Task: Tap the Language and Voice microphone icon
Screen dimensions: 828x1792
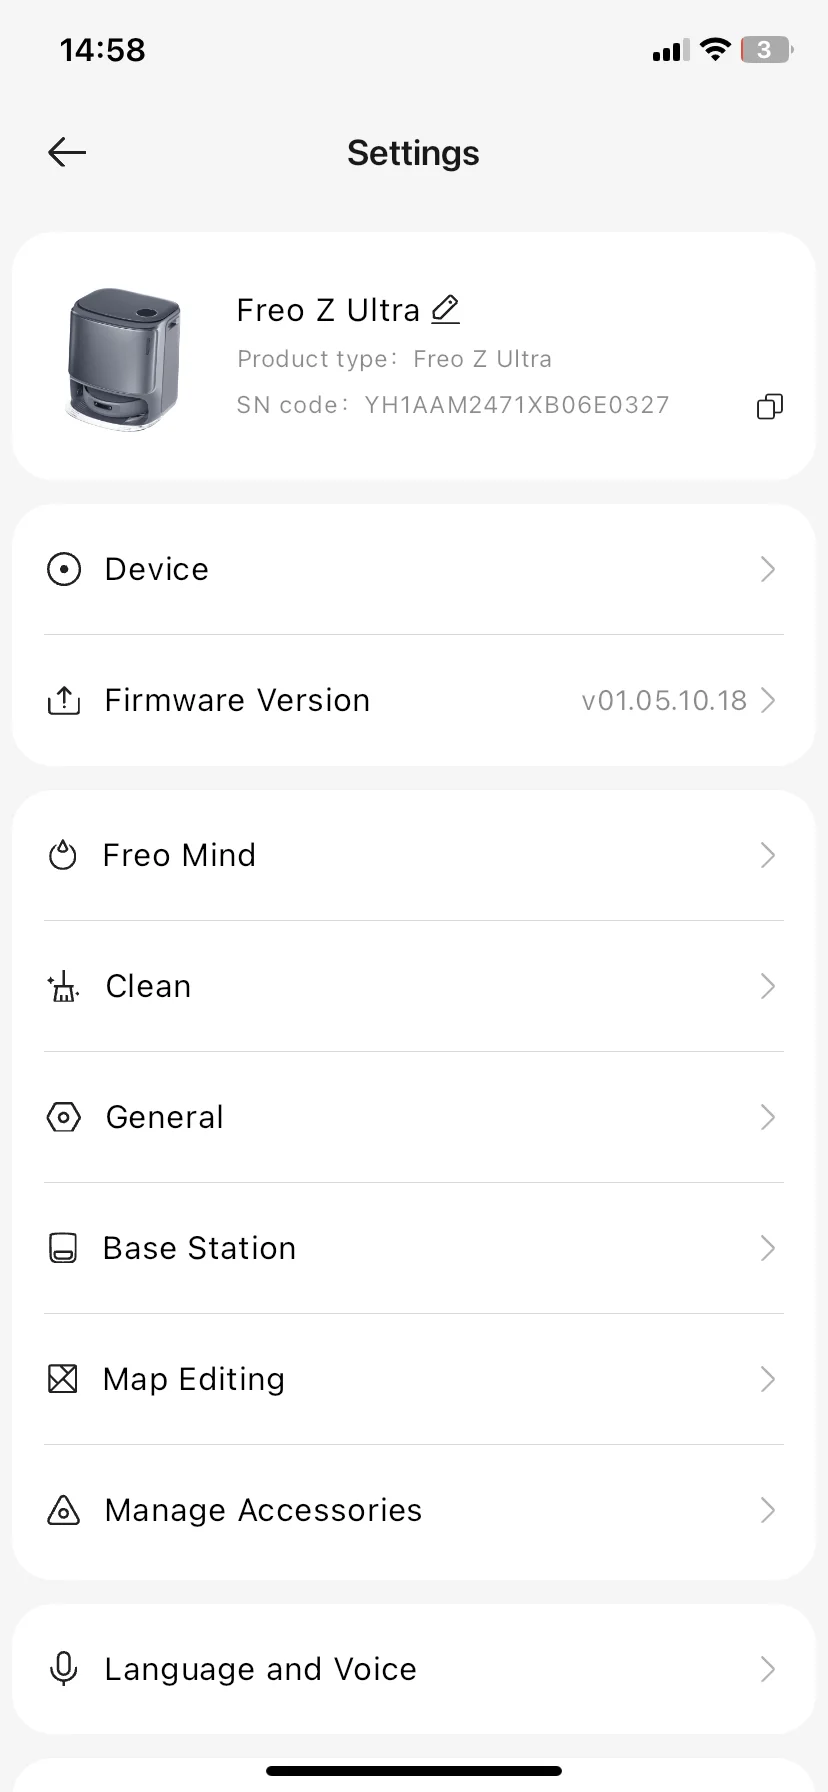Action: (63, 1669)
